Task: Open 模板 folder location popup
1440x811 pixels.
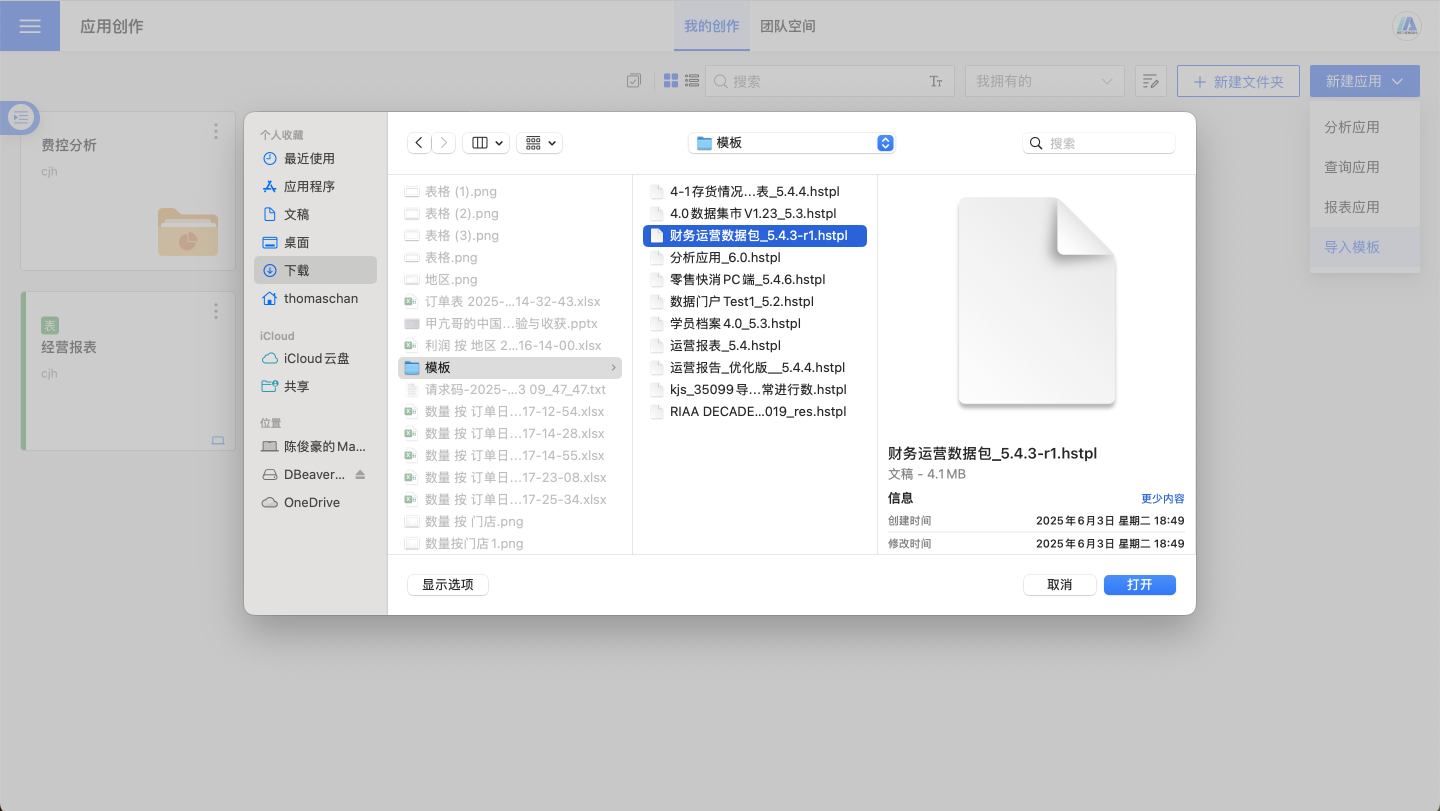Action: [791, 143]
